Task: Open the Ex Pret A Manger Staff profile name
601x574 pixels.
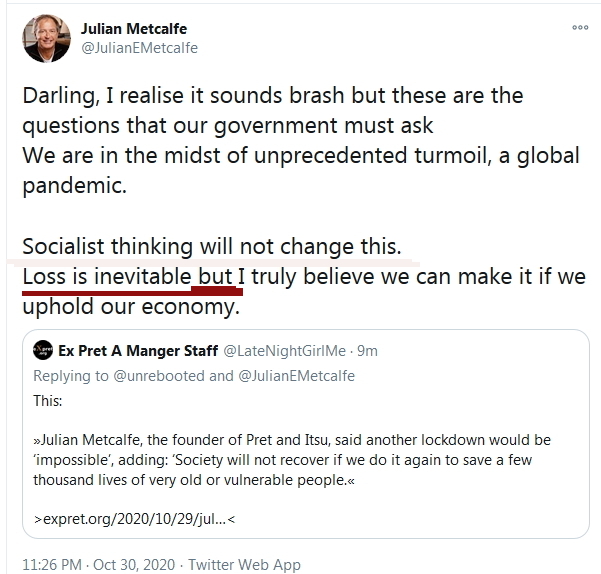Action: pos(137,351)
